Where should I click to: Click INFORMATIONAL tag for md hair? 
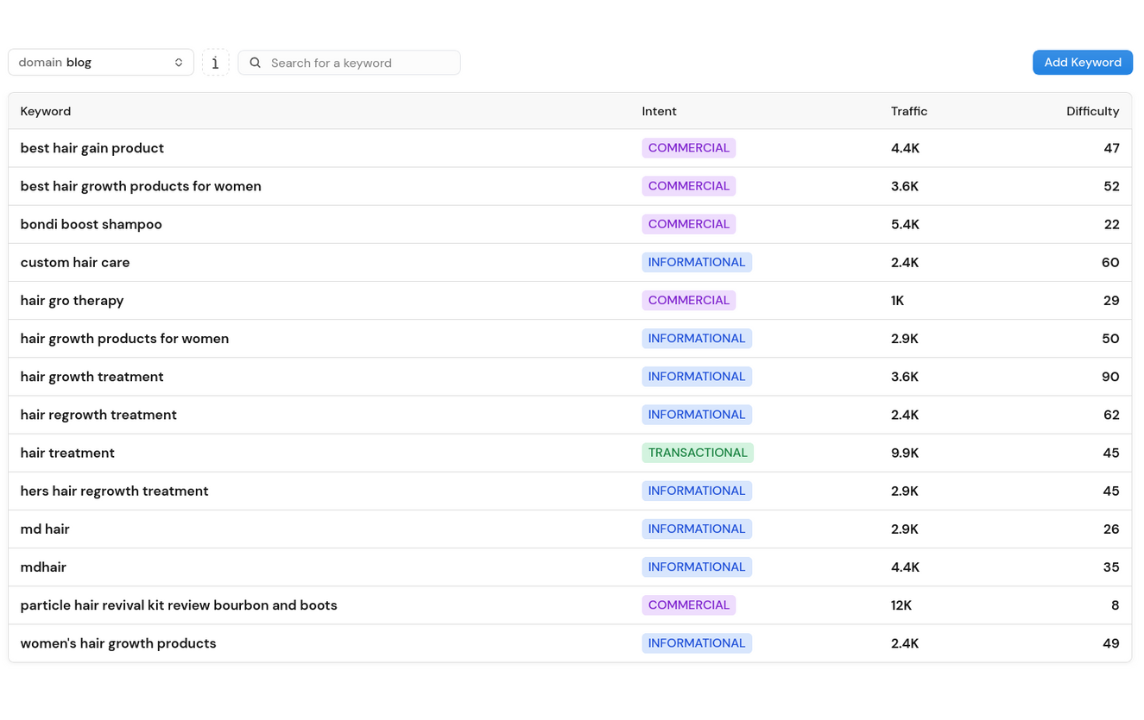697,529
